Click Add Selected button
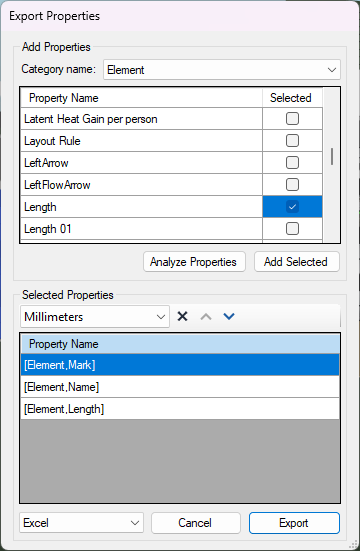The width and height of the screenshot is (360, 551). (297, 262)
